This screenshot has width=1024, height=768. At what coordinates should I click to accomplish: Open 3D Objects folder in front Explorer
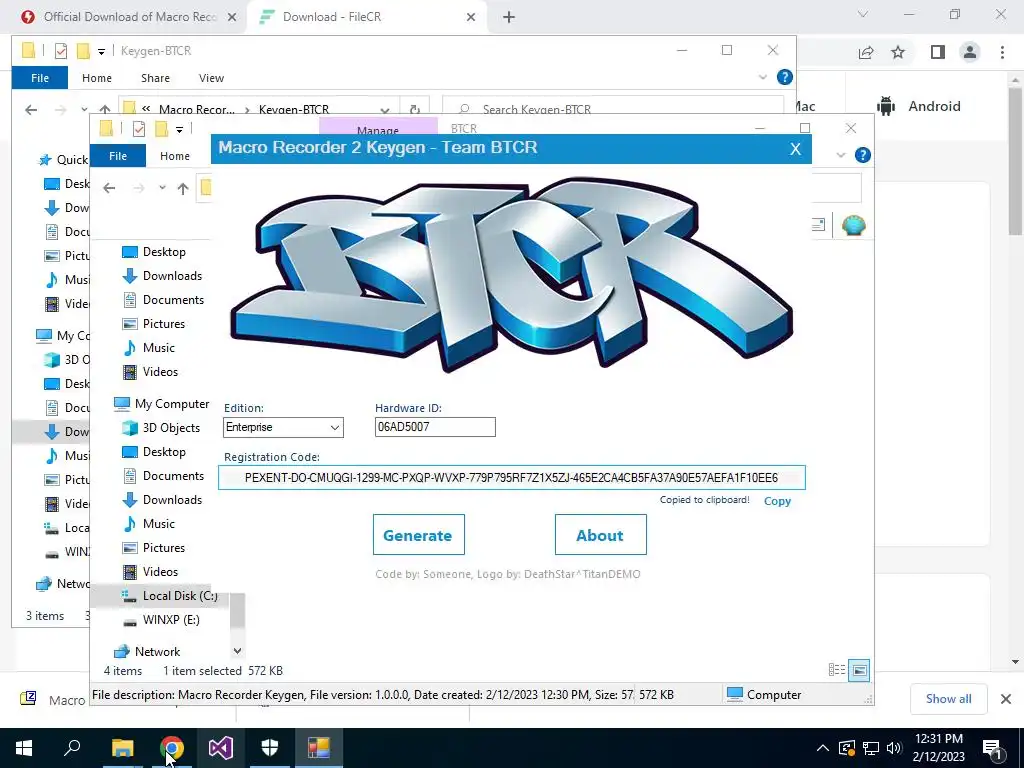[171, 428]
